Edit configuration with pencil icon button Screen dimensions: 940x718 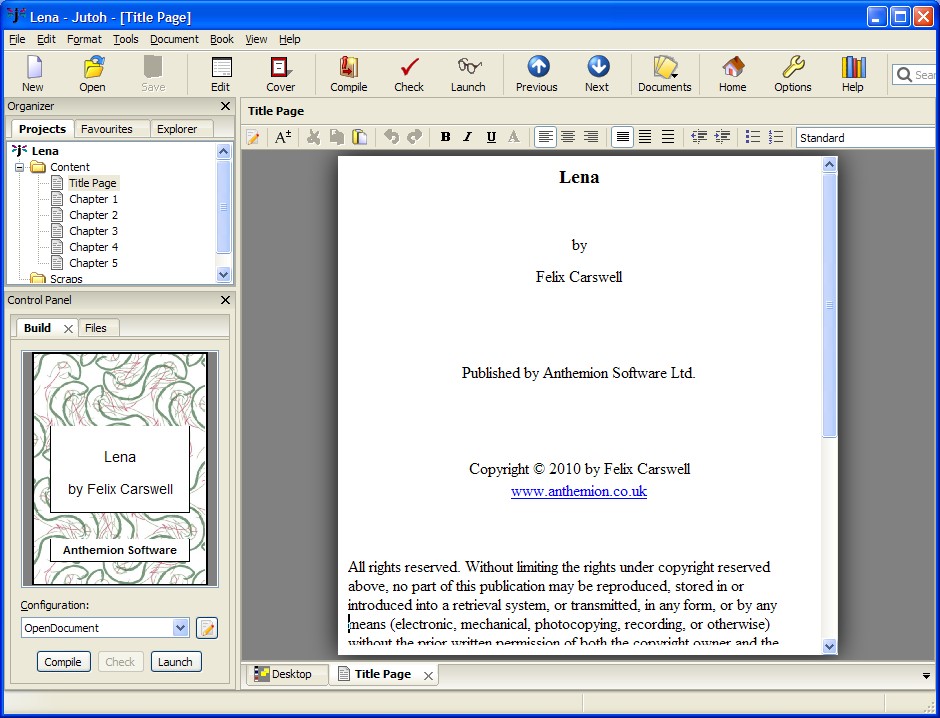(207, 628)
